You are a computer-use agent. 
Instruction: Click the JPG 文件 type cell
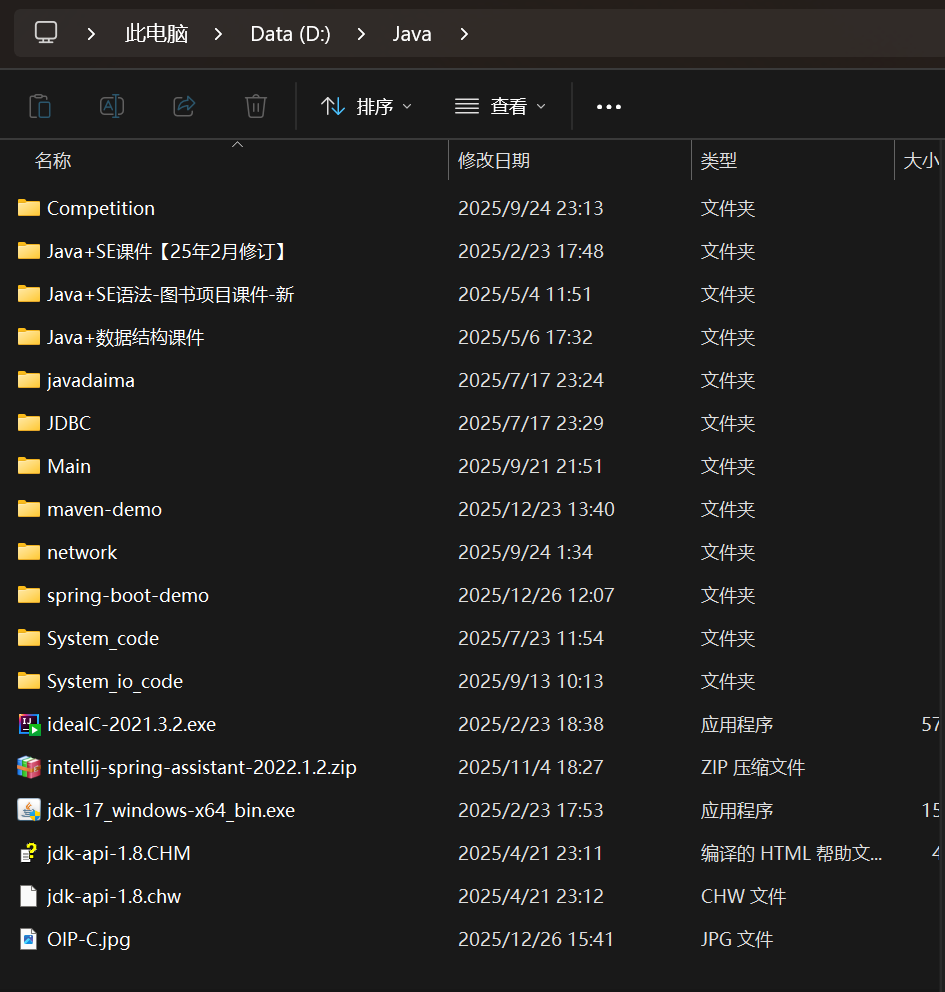[x=737, y=939]
